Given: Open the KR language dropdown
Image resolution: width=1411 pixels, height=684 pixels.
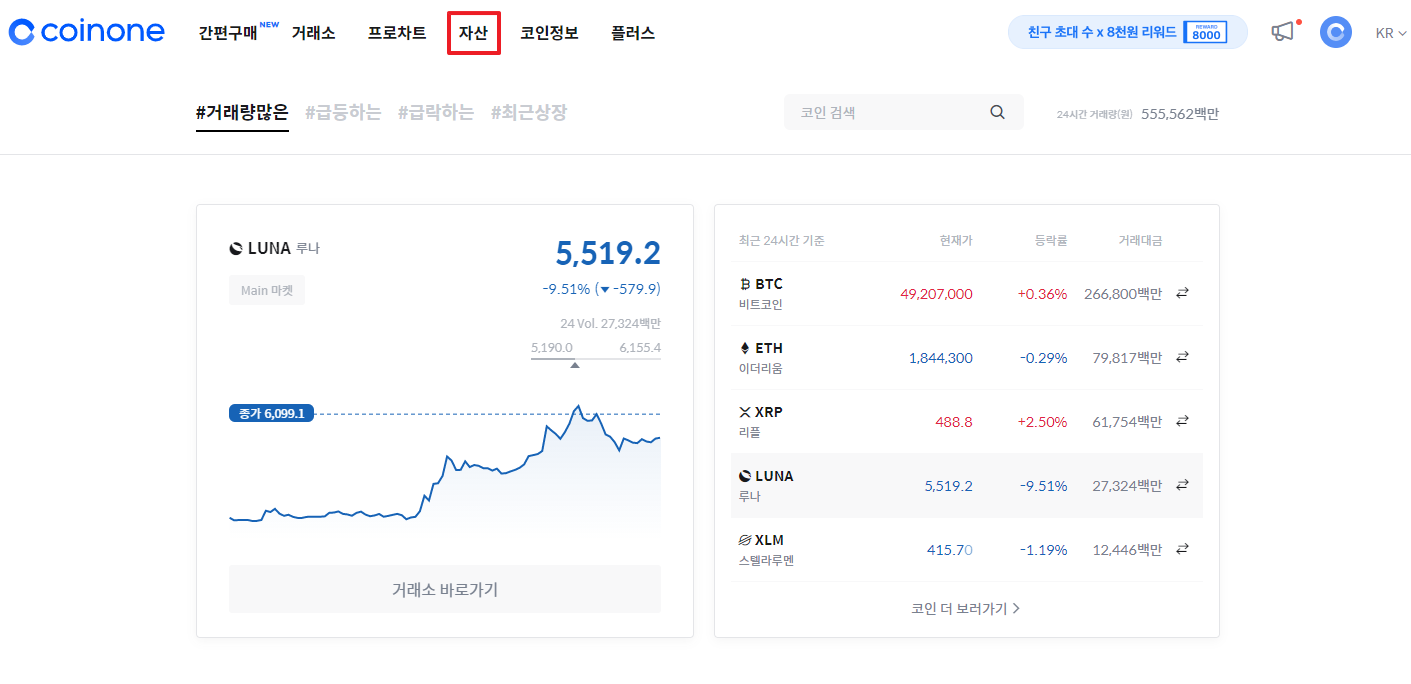Looking at the screenshot, I should (x=1390, y=33).
